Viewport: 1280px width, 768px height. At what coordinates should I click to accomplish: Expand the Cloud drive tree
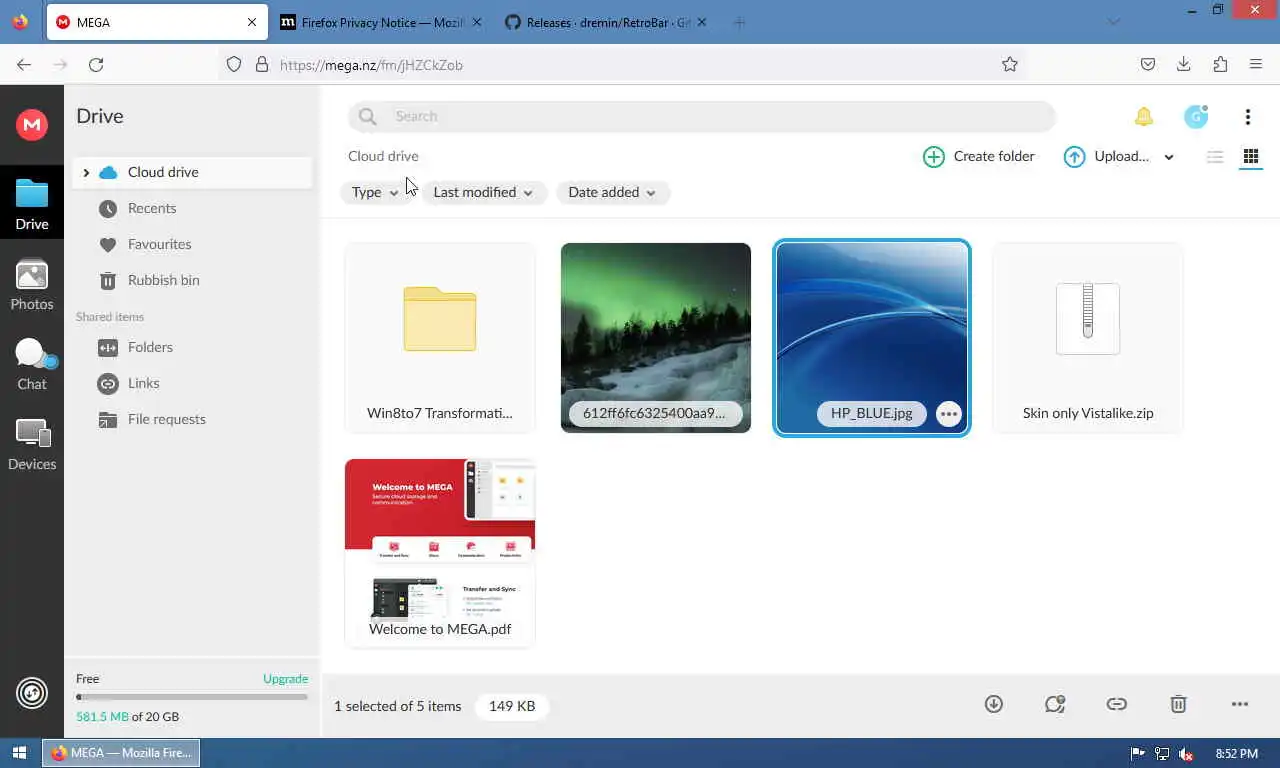tap(86, 173)
